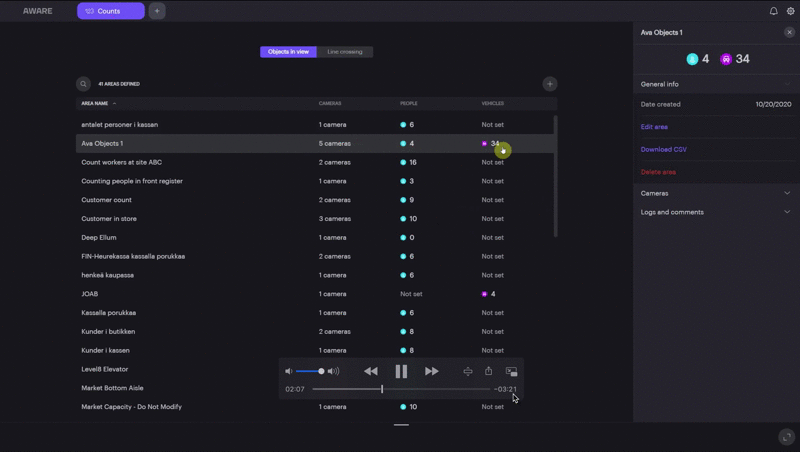Click the add new tab plus button
This screenshot has height=452, width=800.
click(157, 11)
